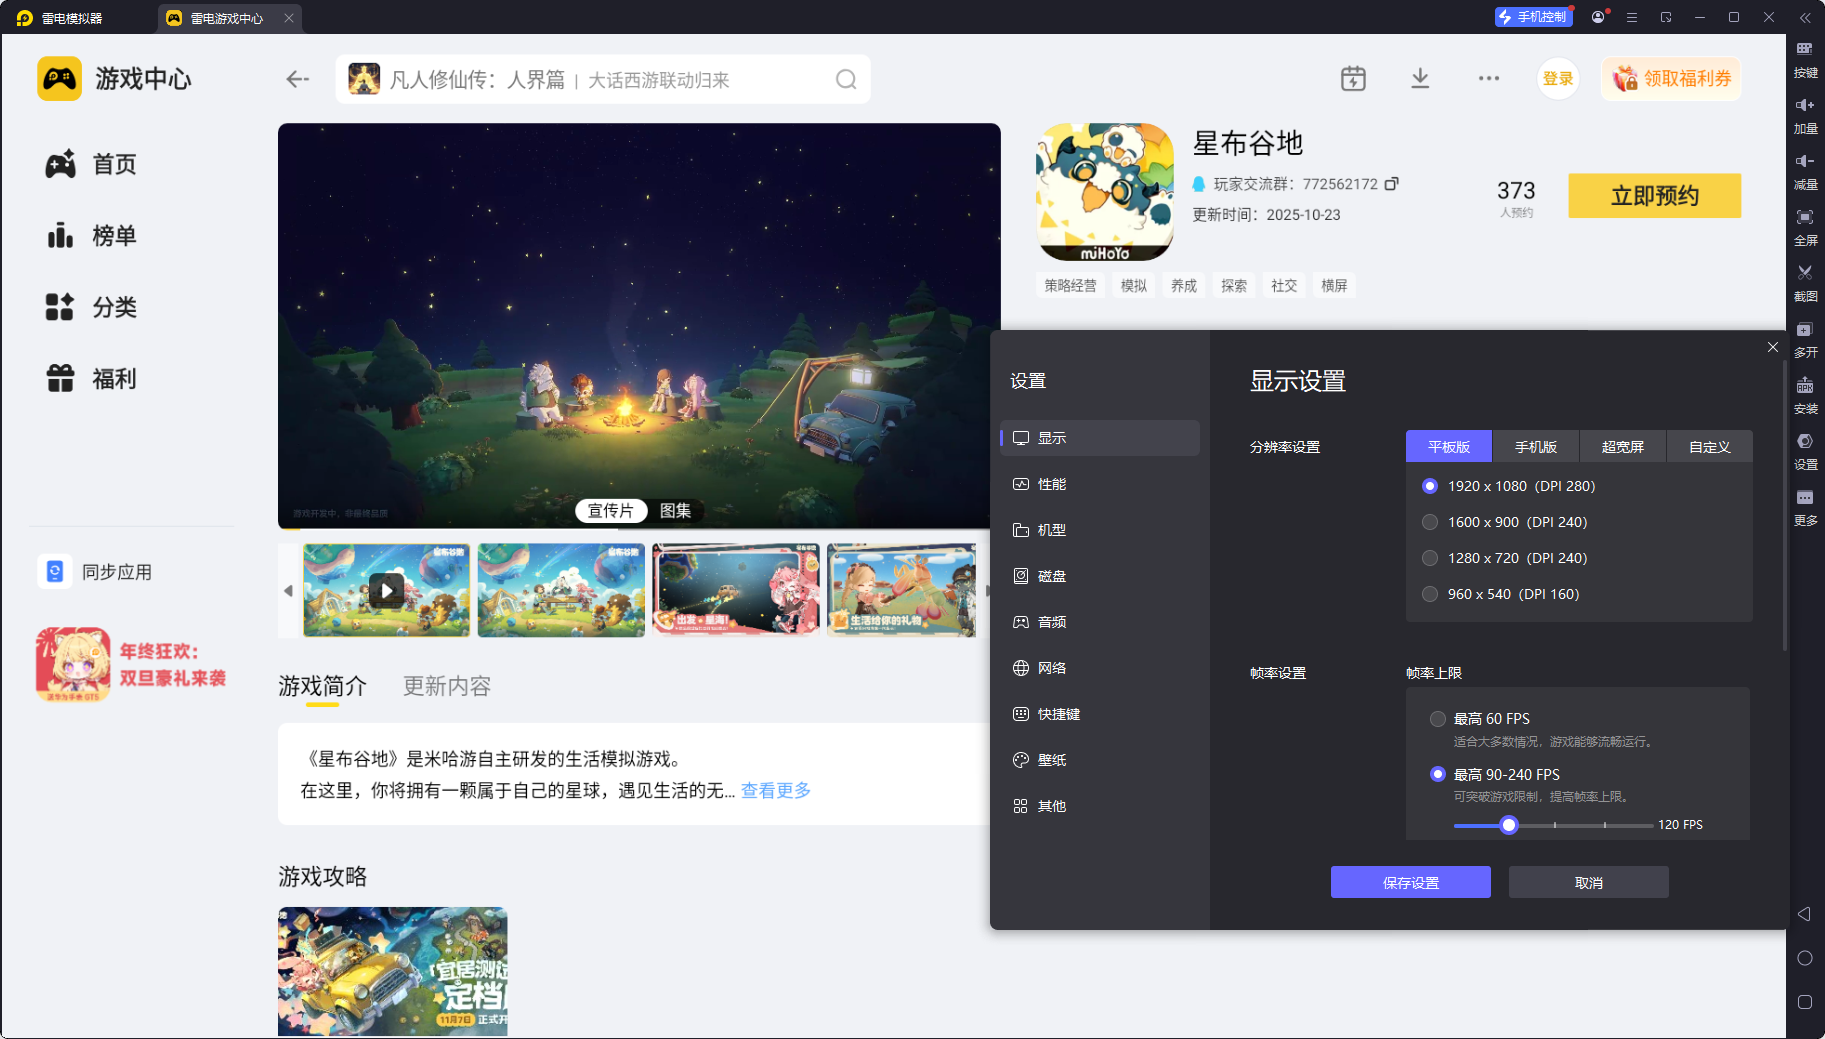Click the 领取福利券 coupon button
Screen dimensions: 1825x1039
[1672, 78]
